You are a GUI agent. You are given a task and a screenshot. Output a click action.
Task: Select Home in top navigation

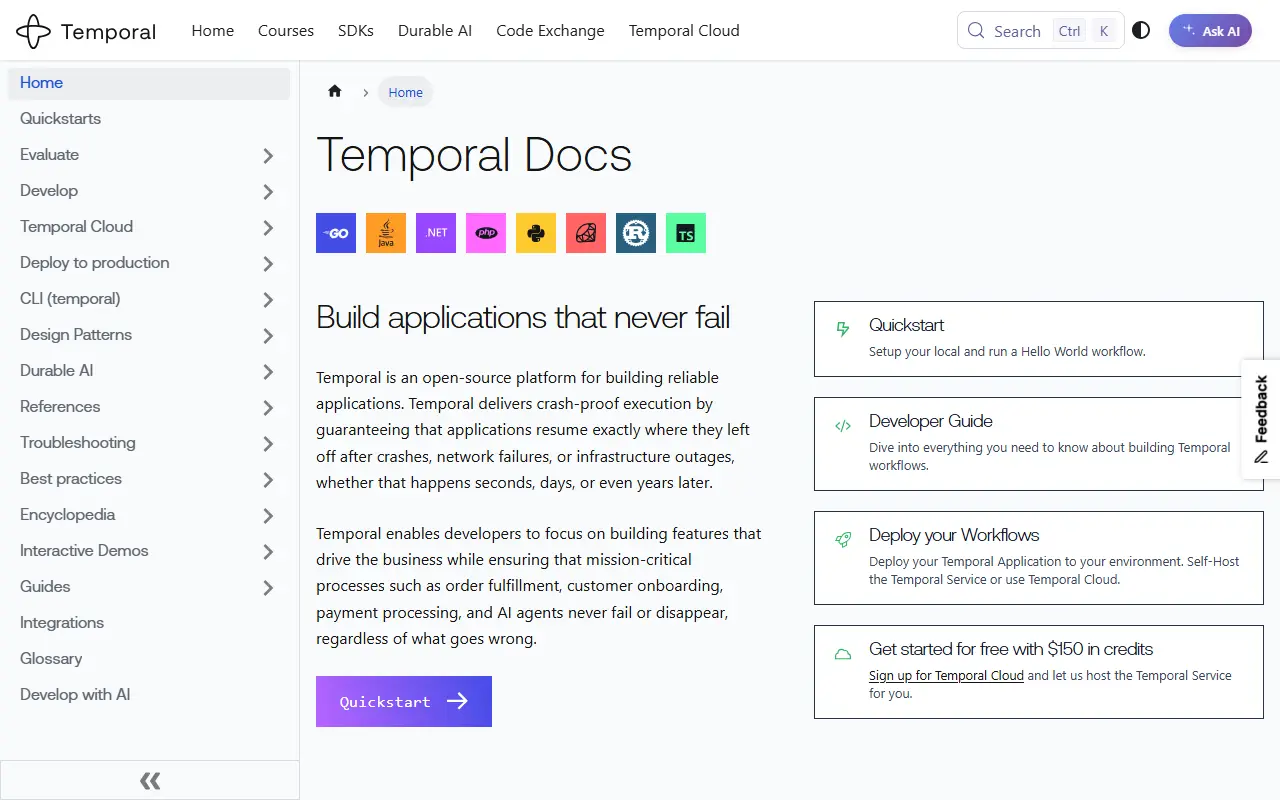(213, 30)
